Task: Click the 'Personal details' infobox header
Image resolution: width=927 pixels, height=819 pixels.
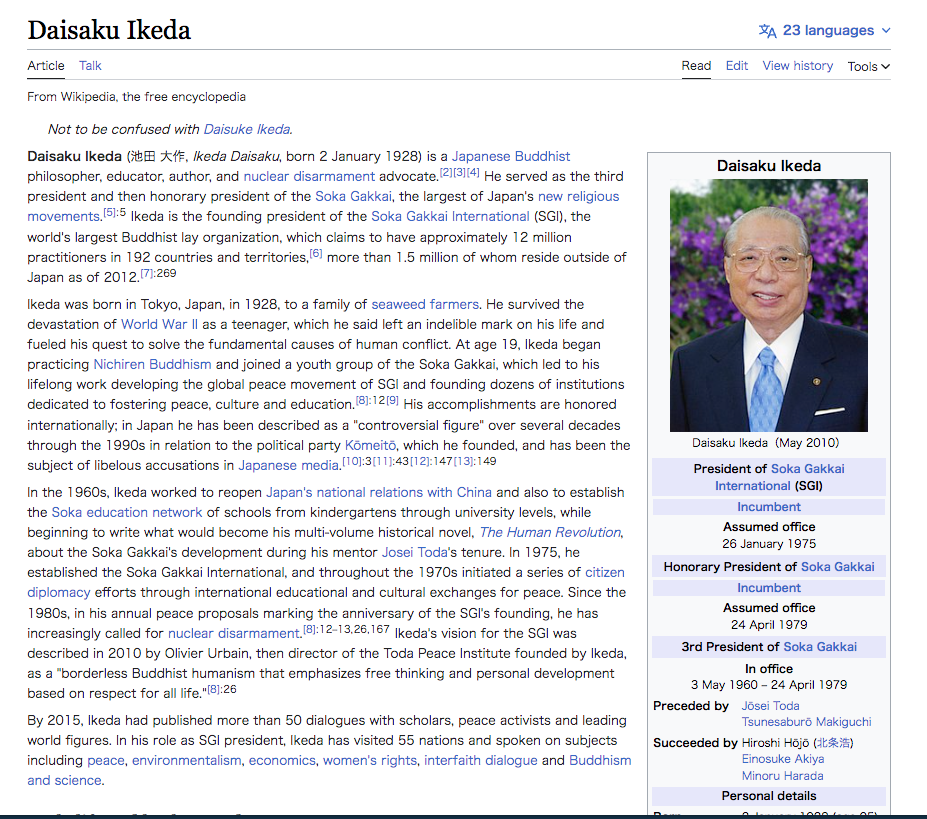Action: pyautogui.click(x=769, y=796)
